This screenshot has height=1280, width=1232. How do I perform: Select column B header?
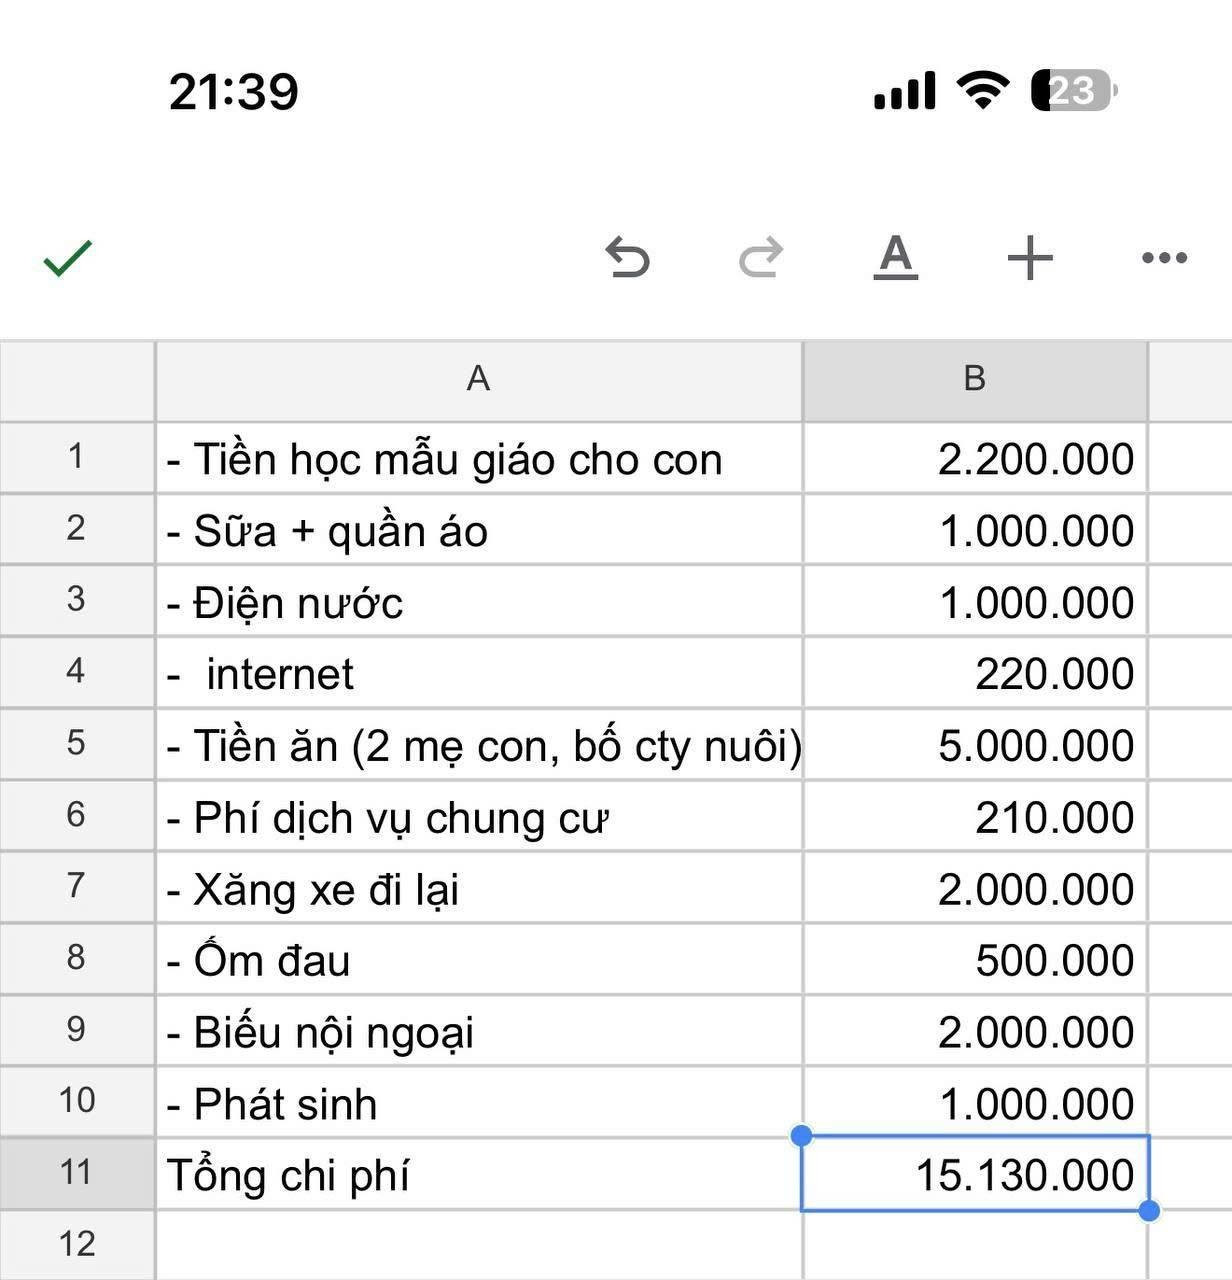click(x=974, y=380)
